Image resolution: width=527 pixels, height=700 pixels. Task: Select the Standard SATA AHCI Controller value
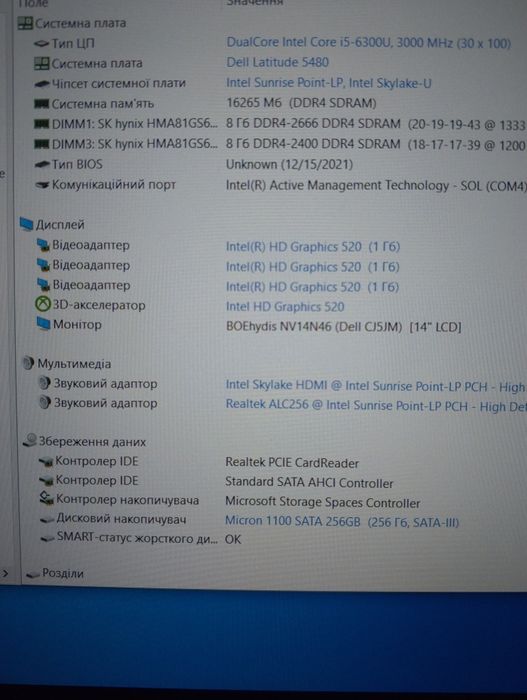pyautogui.click(x=309, y=483)
